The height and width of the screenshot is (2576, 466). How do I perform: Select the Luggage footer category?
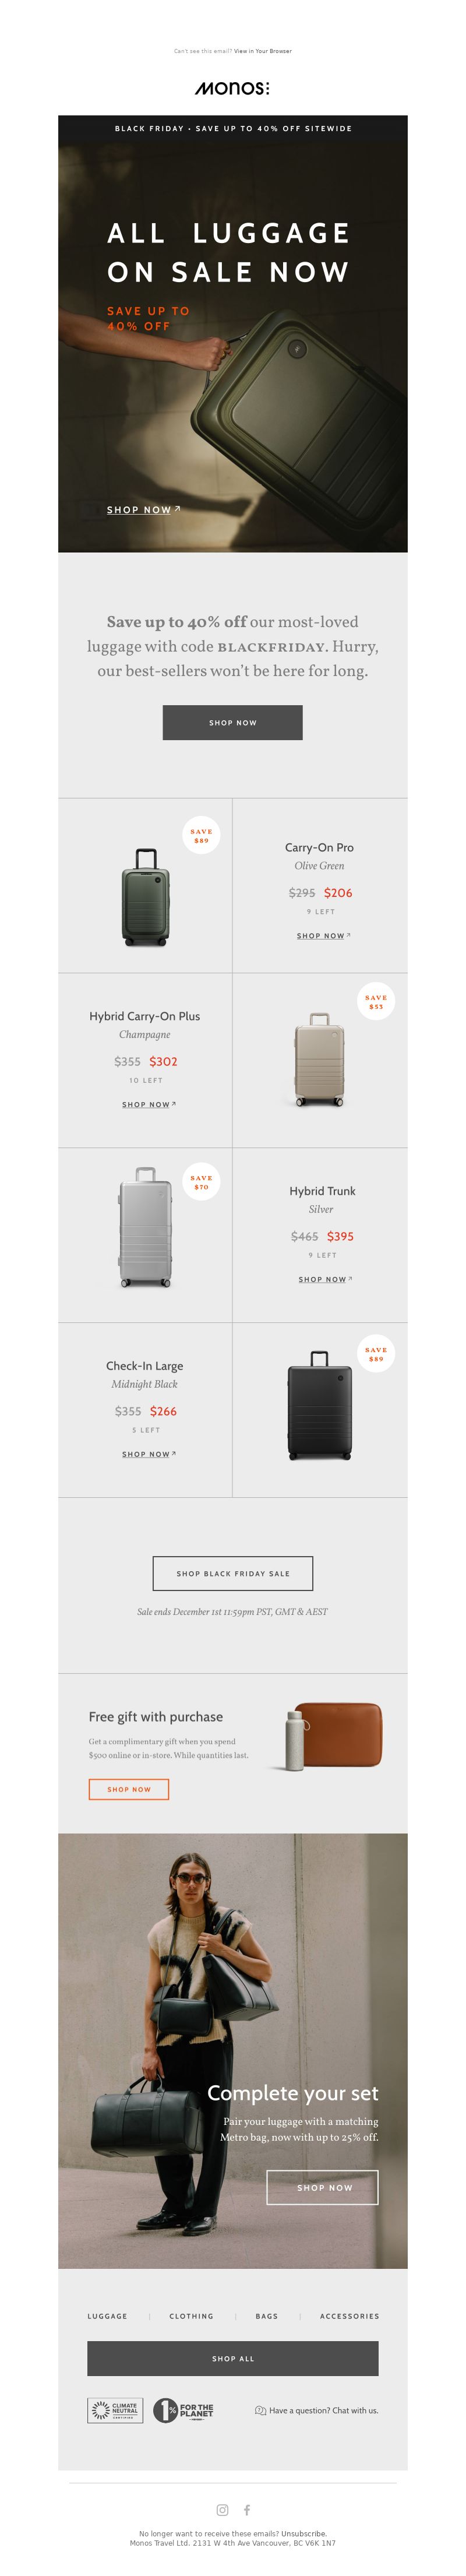click(x=107, y=2316)
